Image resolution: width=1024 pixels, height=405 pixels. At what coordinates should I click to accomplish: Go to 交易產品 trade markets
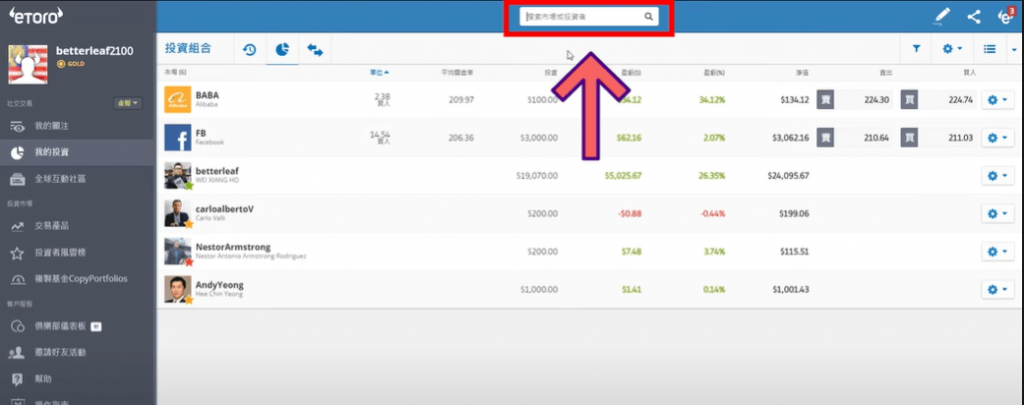point(78,226)
